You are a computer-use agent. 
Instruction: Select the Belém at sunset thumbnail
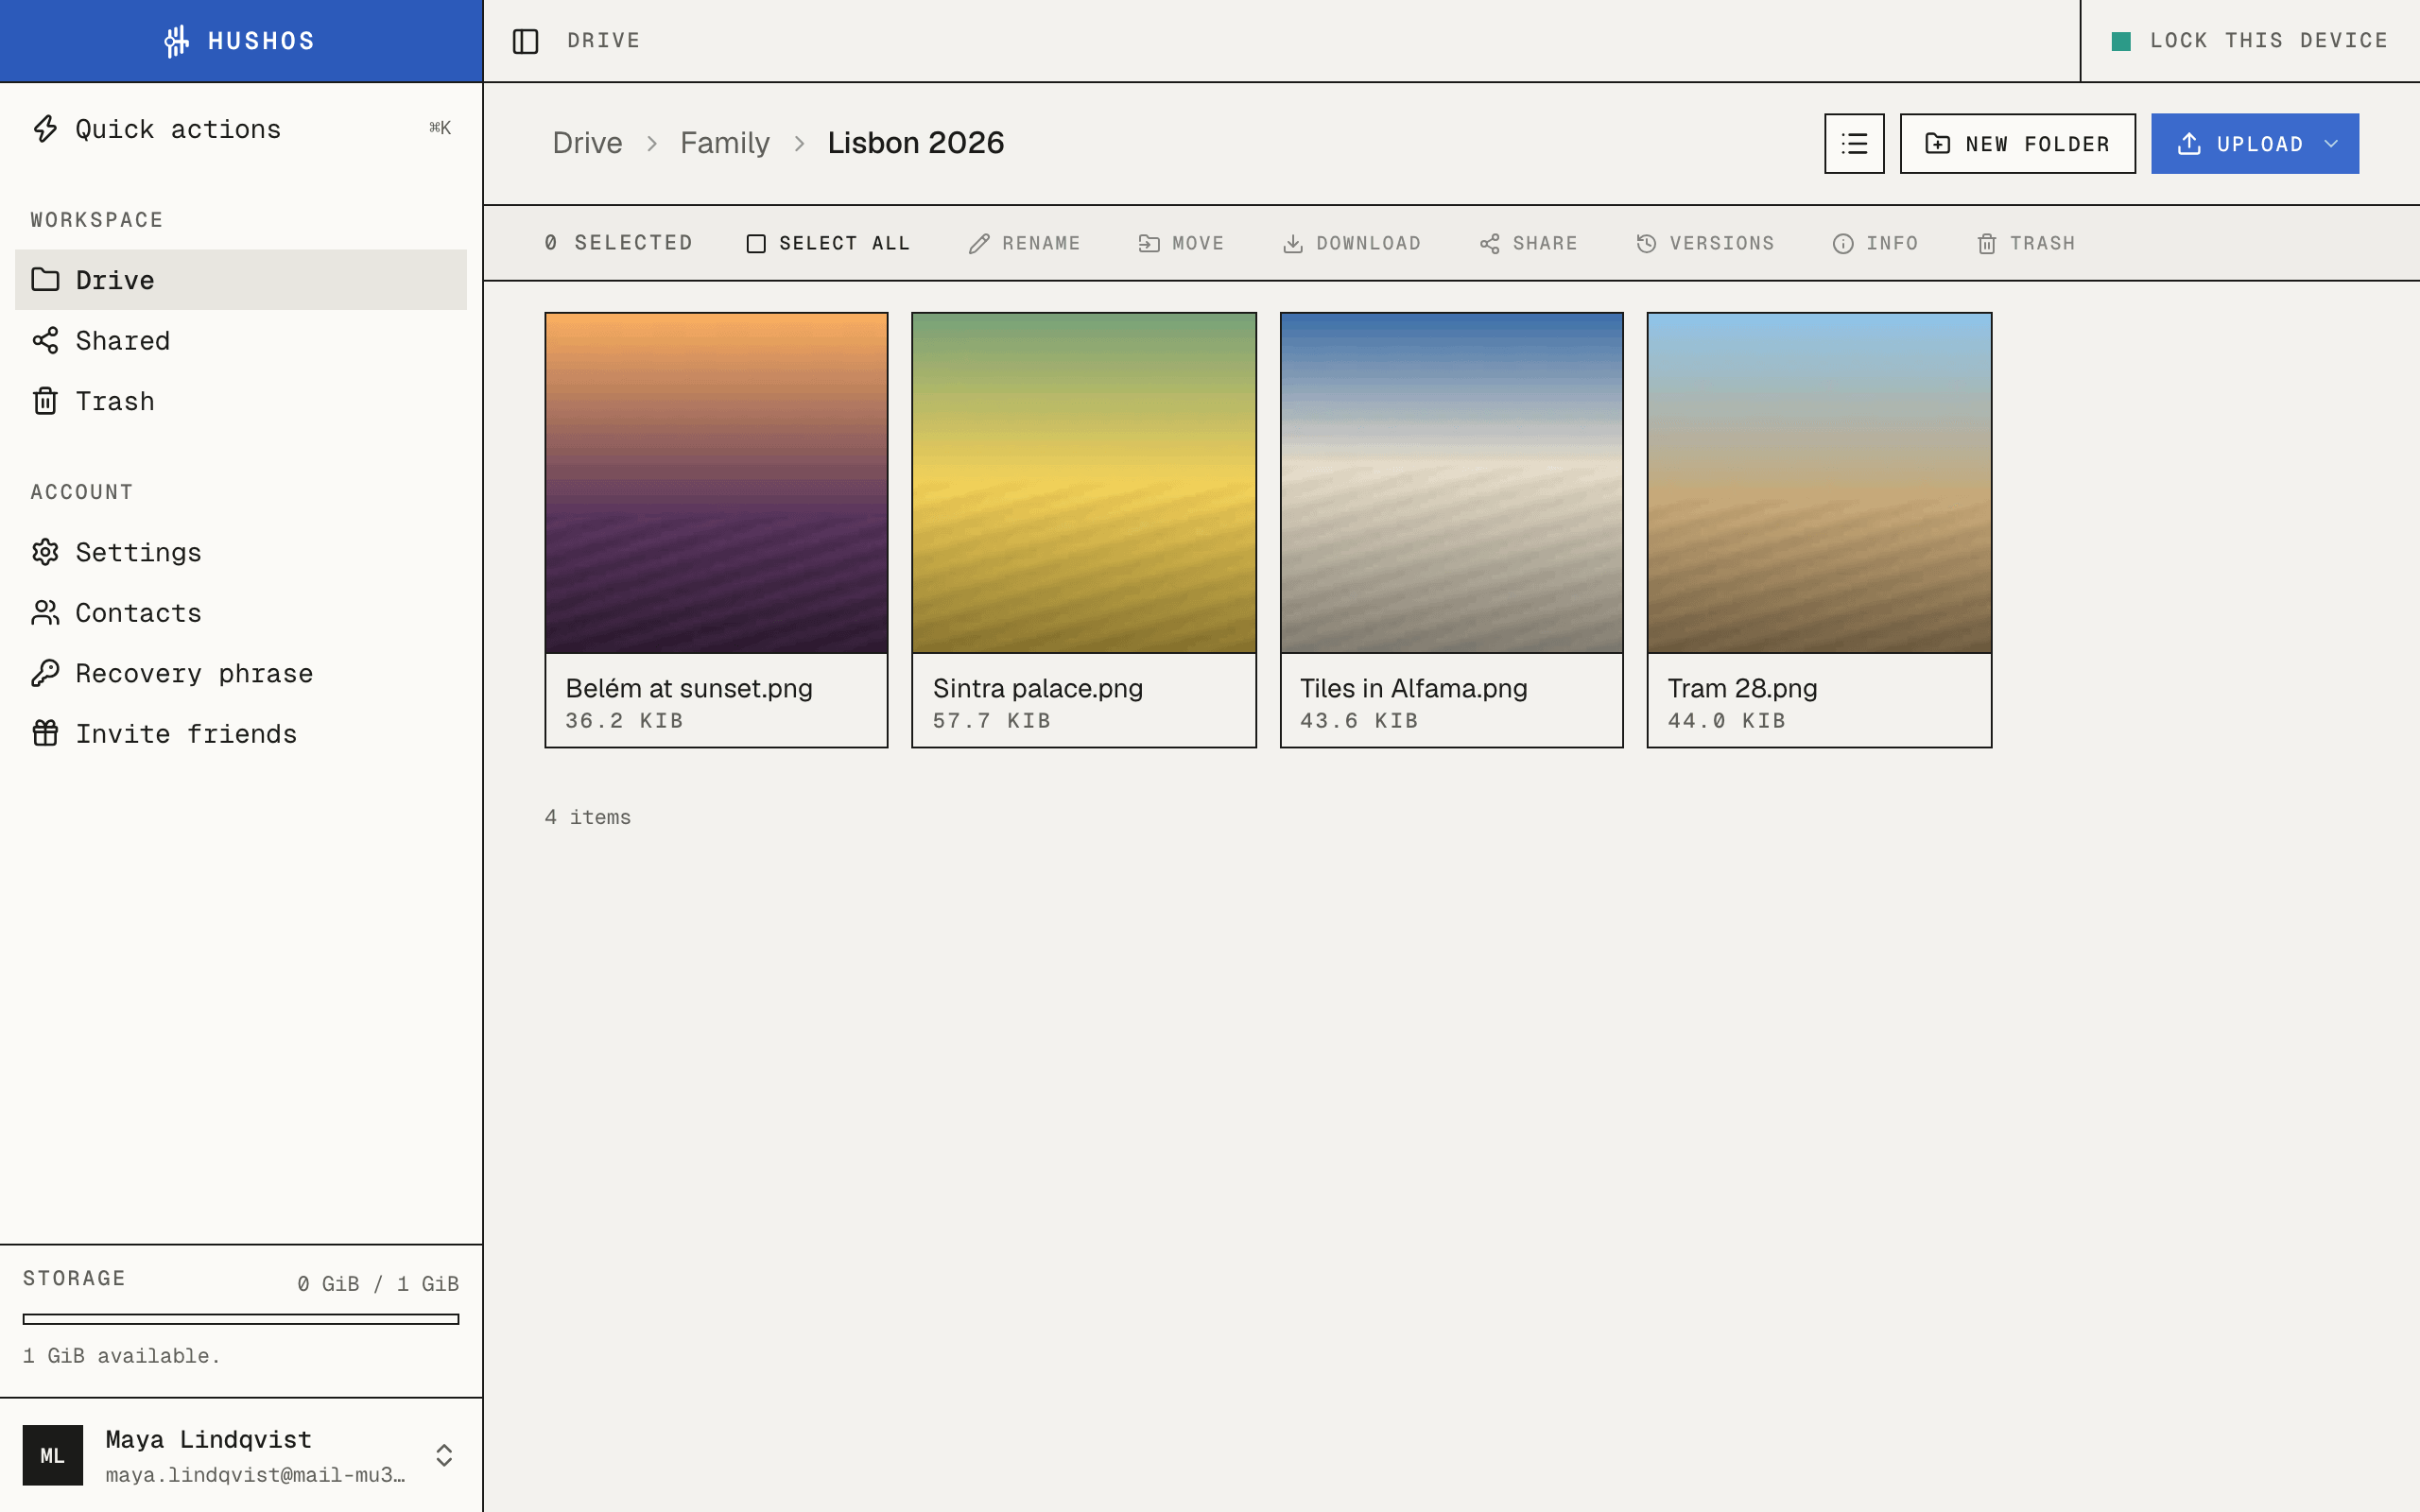716,483
